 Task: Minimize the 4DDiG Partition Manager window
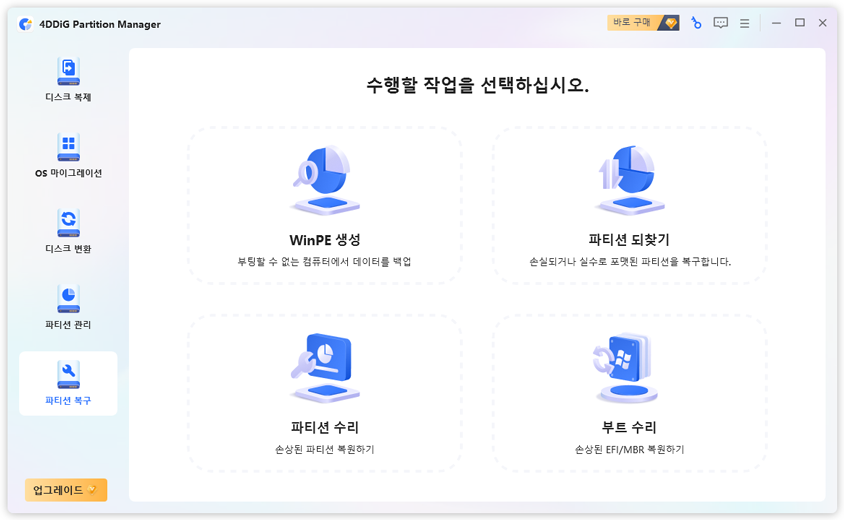(x=776, y=23)
